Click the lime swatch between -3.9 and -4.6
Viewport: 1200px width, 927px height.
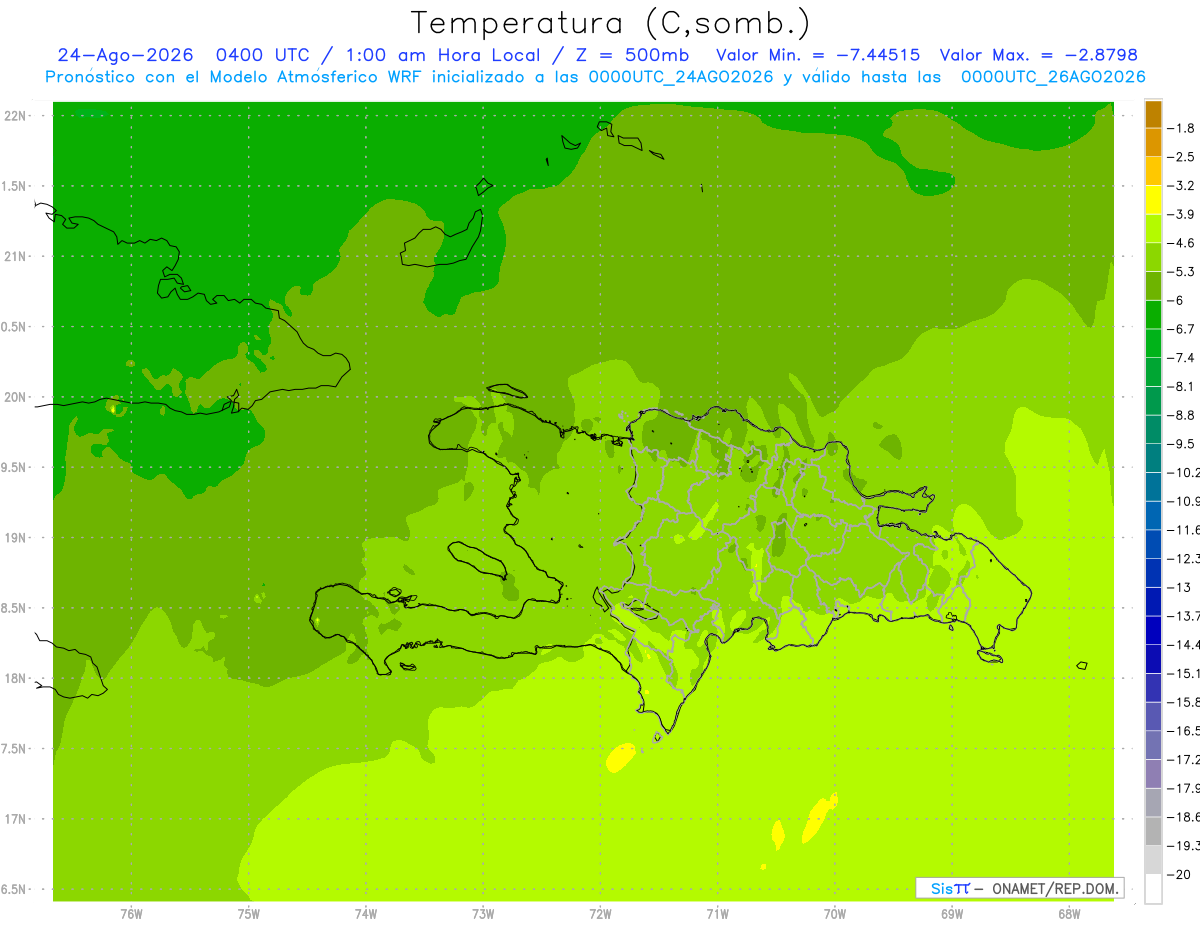1153,229
